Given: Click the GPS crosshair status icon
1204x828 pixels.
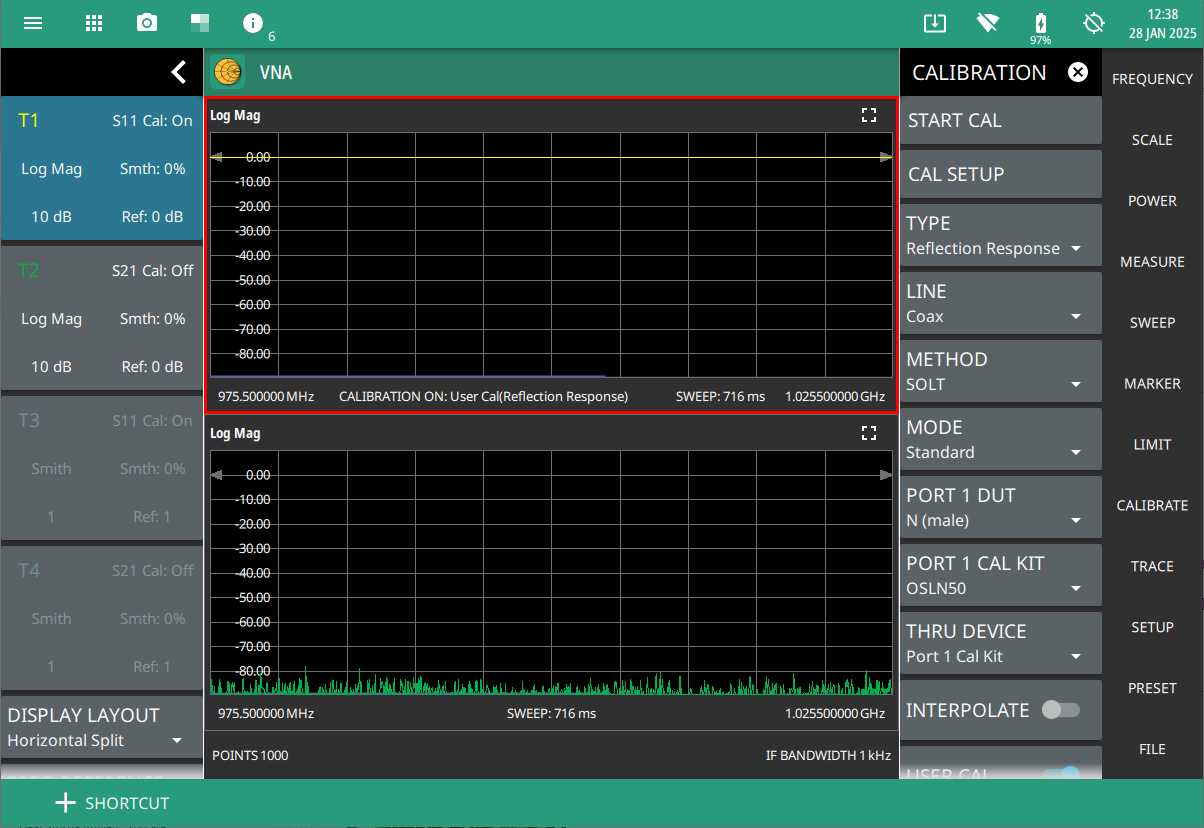Looking at the screenshot, I should click(1093, 23).
